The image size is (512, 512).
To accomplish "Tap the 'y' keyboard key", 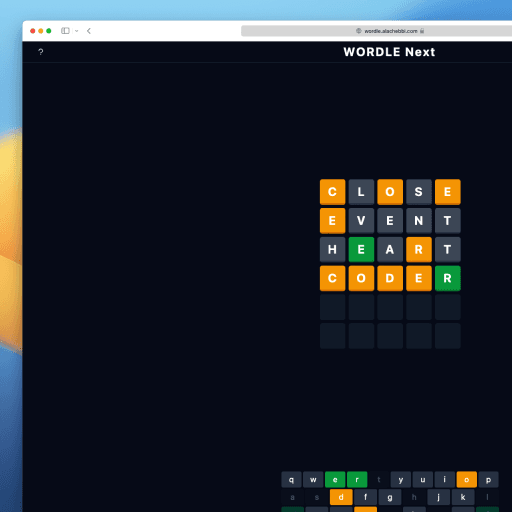I will click(401, 480).
